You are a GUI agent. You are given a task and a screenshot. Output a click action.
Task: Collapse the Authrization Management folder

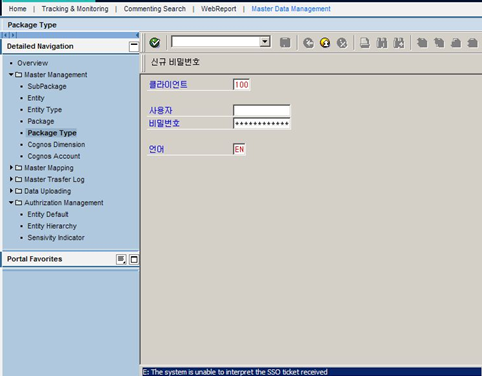tap(11, 202)
